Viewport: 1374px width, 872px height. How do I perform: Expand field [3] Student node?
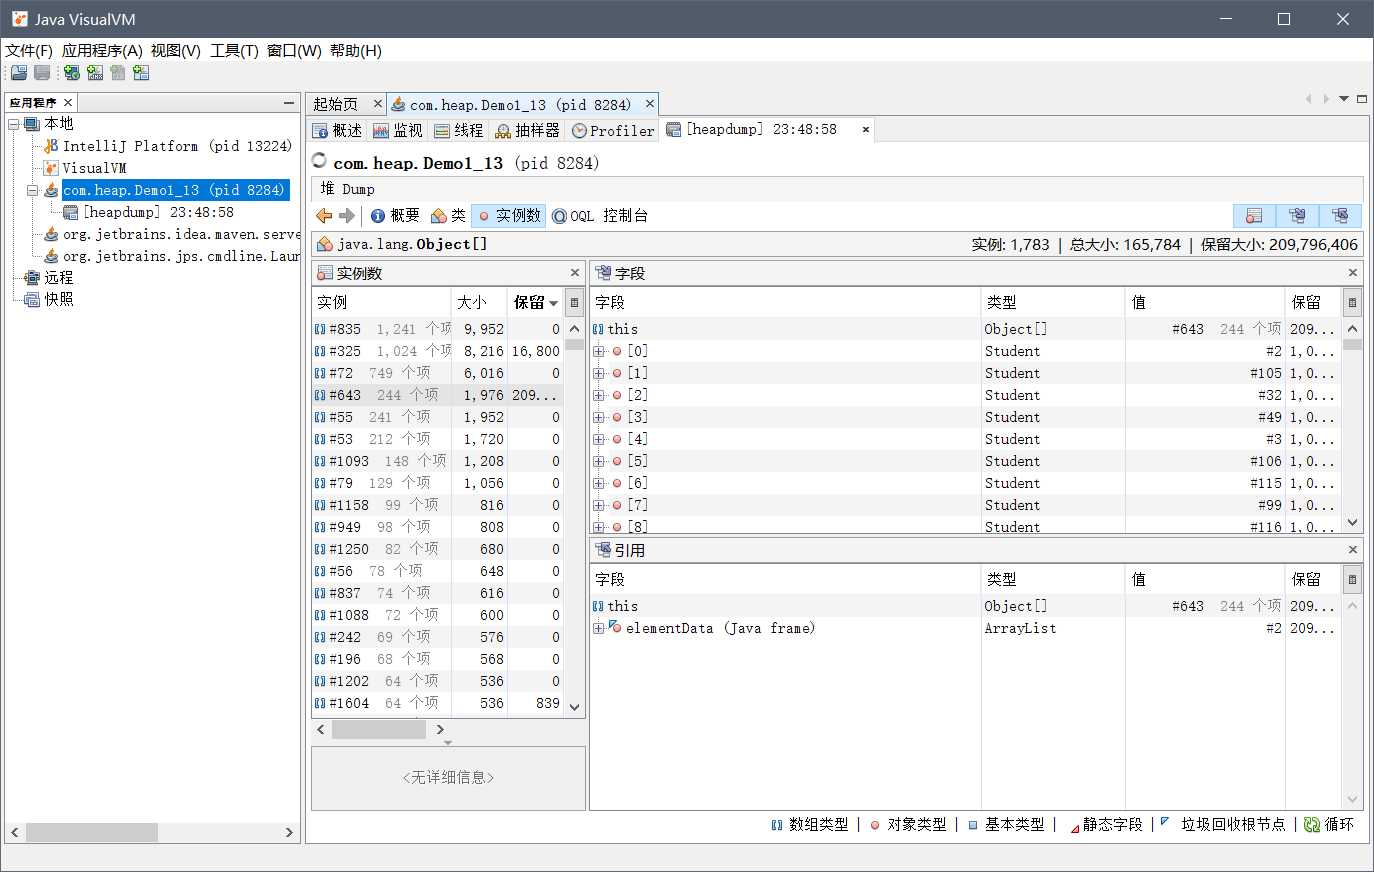tap(599, 417)
